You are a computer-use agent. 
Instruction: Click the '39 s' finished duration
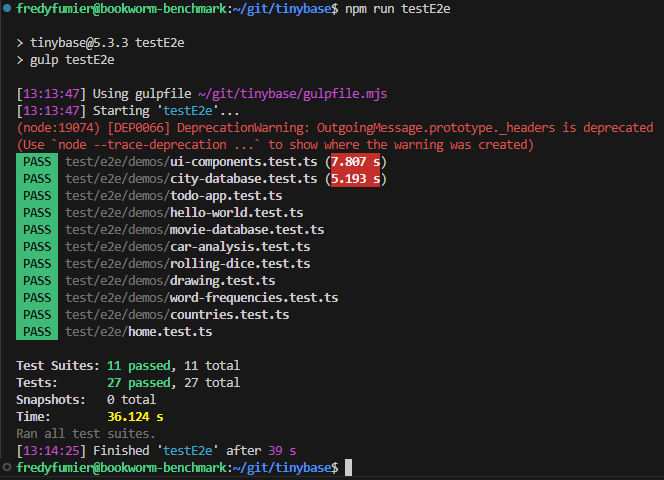click(x=282, y=450)
